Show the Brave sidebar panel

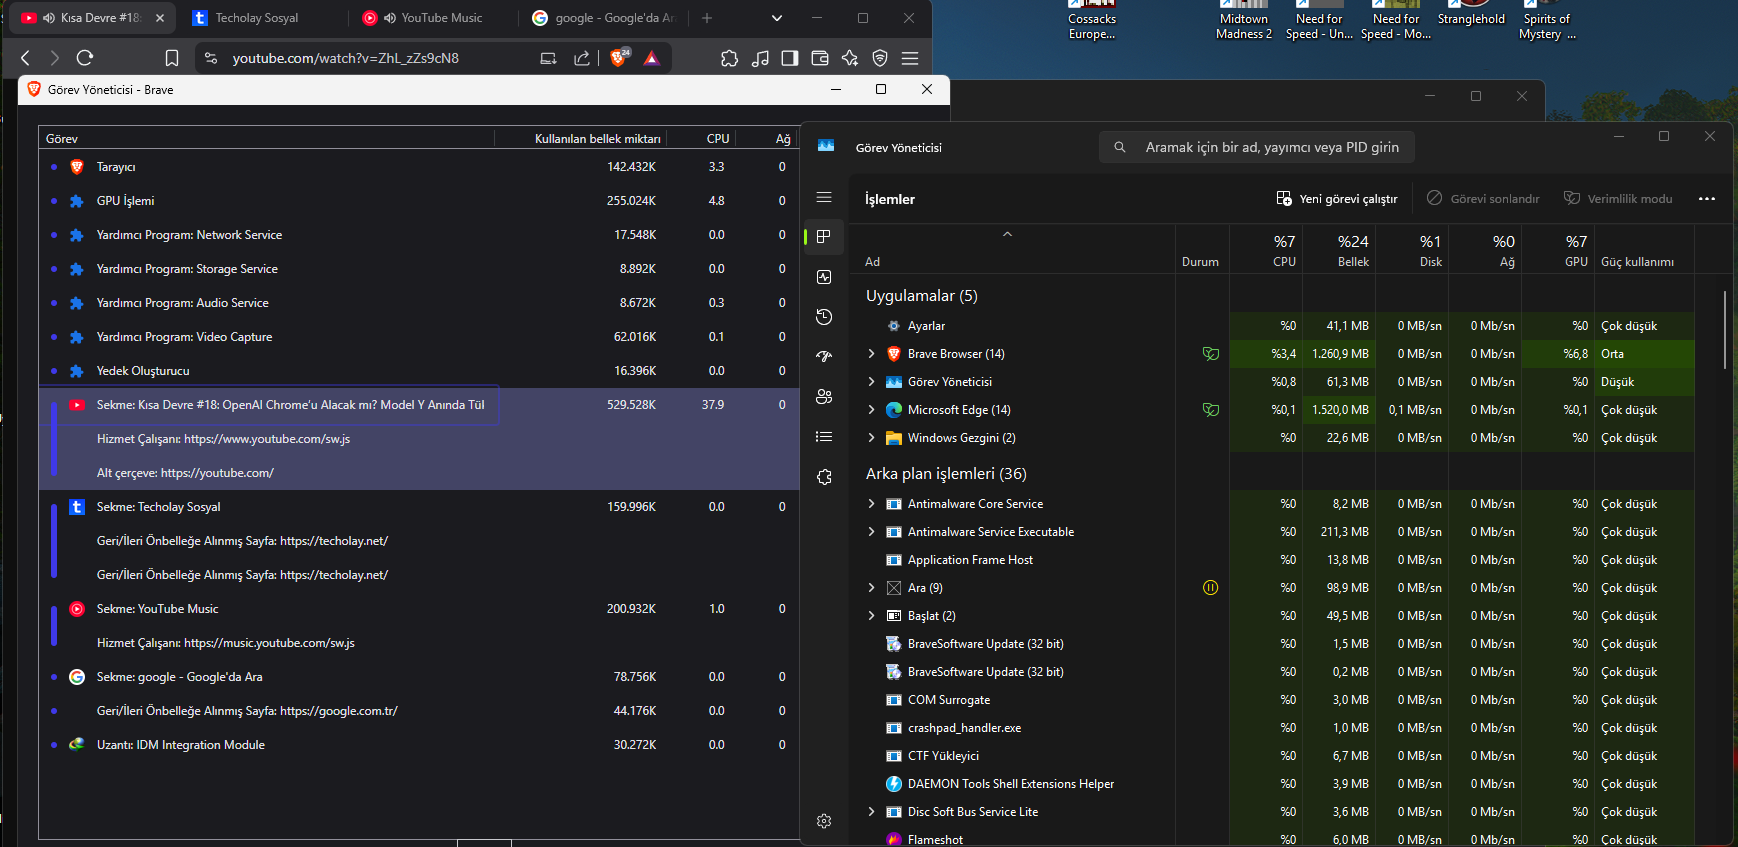tap(790, 58)
